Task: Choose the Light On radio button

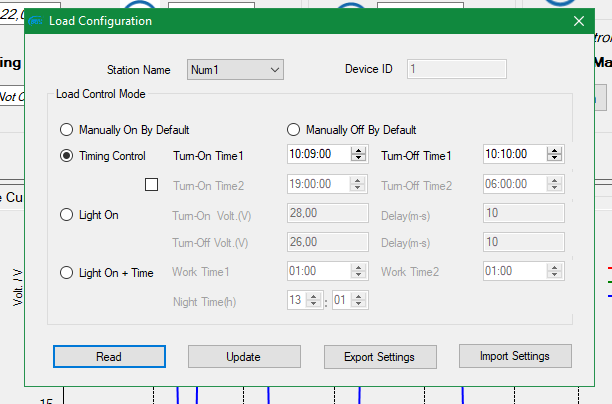Action: tap(67, 214)
